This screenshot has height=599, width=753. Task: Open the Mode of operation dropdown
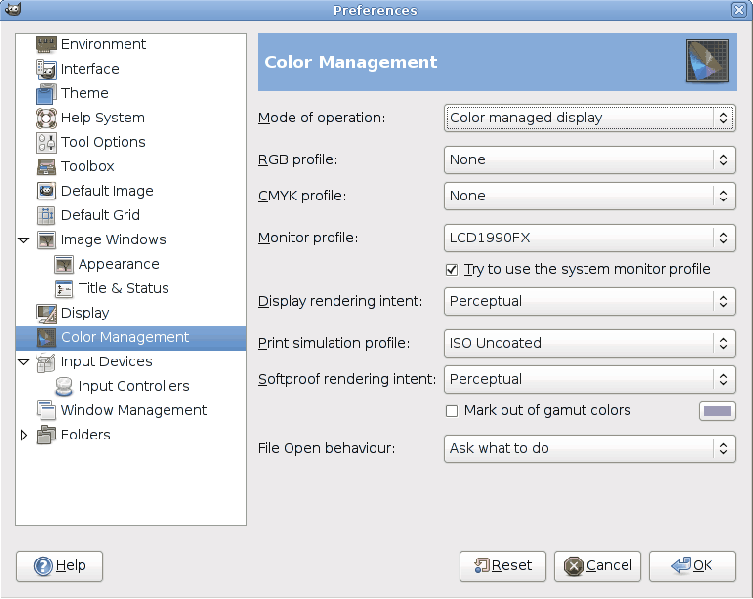coord(589,118)
